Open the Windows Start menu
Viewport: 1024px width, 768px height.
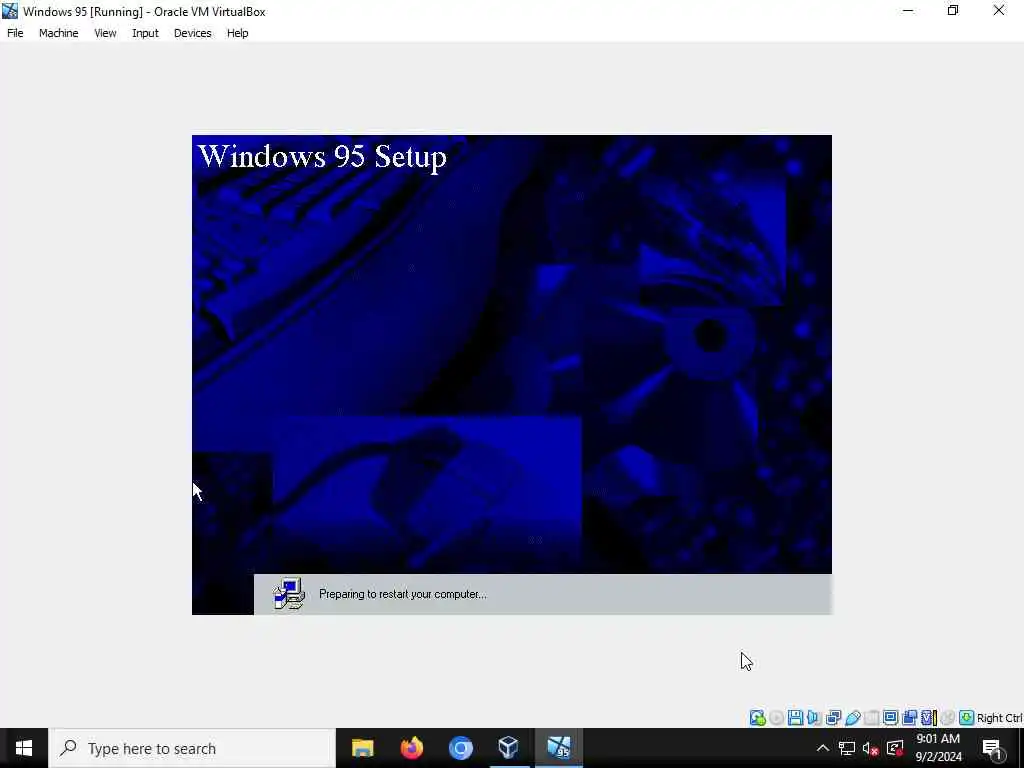(x=24, y=748)
